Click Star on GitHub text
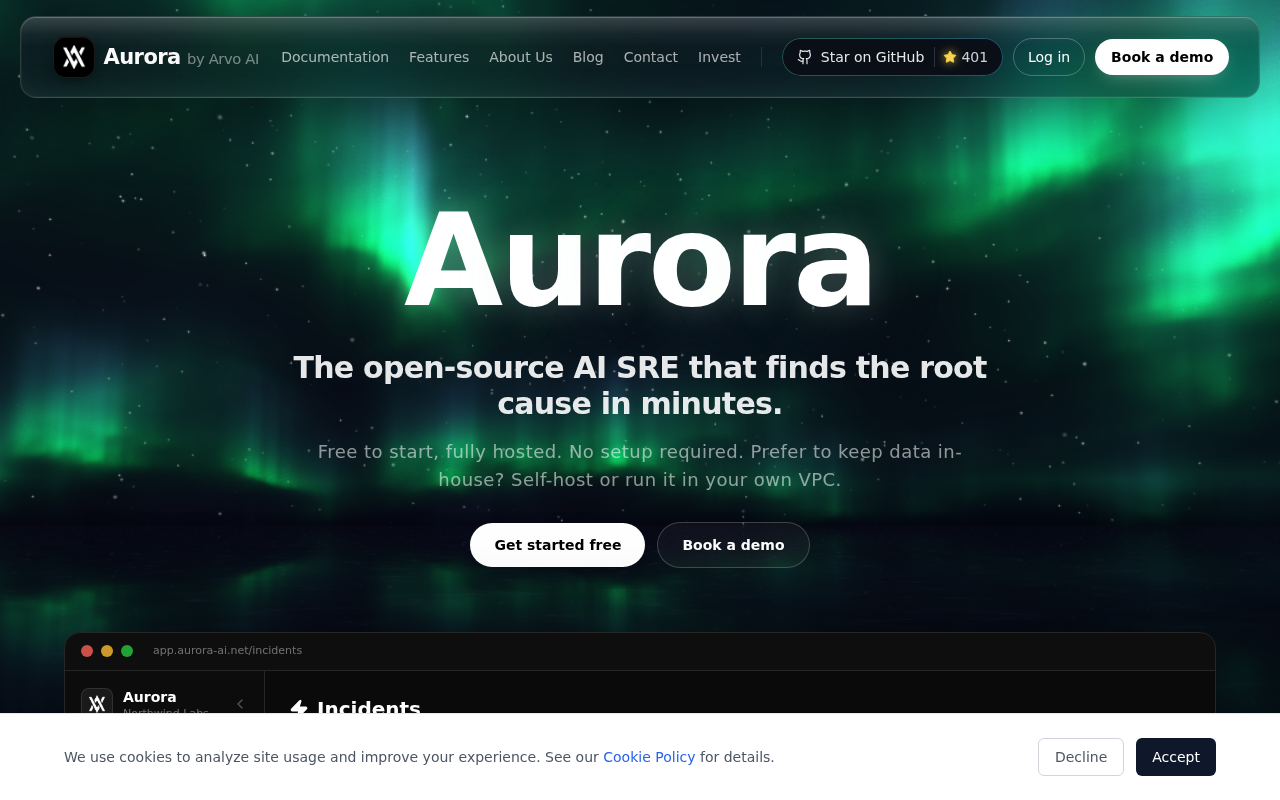Viewport: 1280px width, 800px height. pyautogui.click(x=872, y=57)
